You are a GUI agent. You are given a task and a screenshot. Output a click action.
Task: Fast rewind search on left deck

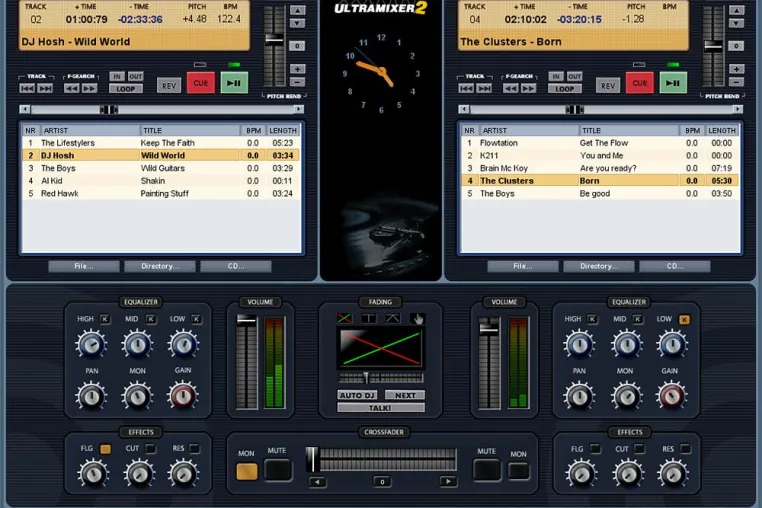click(x=71, y=88)
